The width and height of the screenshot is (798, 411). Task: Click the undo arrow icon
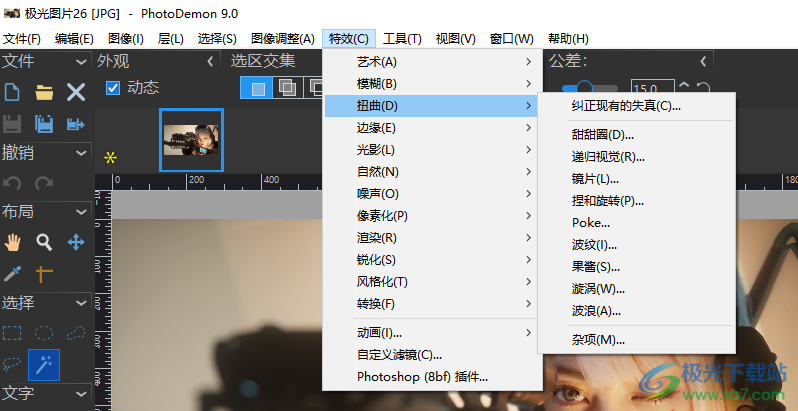12,183
